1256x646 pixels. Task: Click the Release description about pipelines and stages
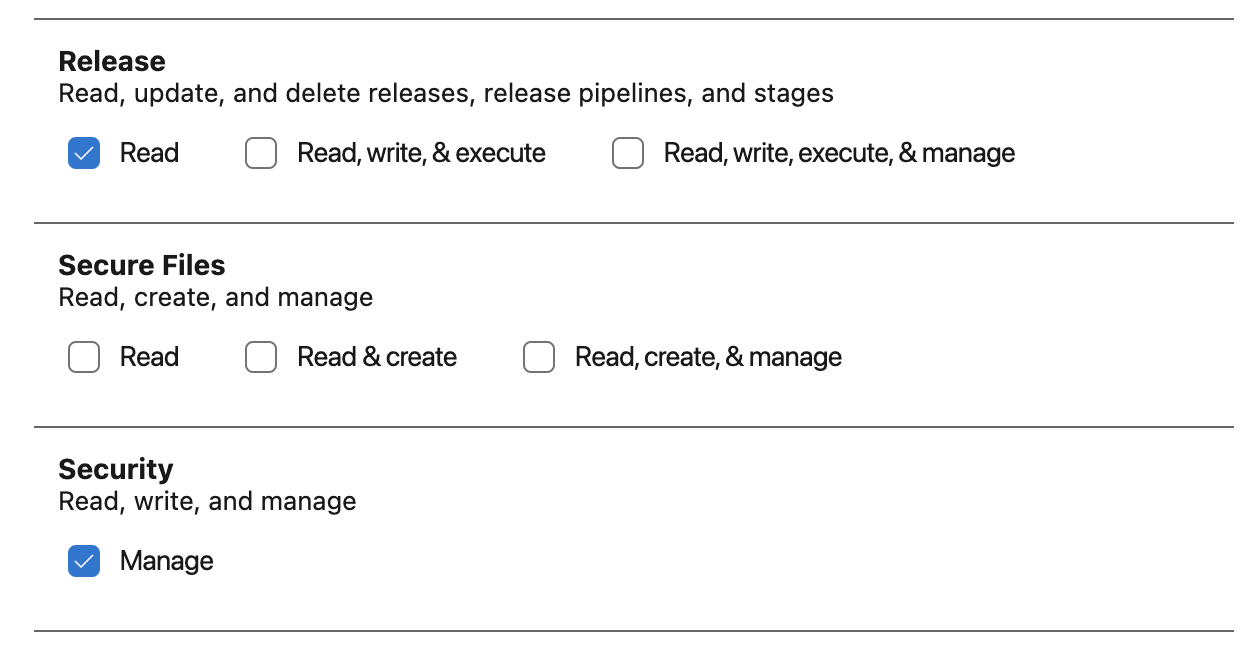click(x=446, y=94)
